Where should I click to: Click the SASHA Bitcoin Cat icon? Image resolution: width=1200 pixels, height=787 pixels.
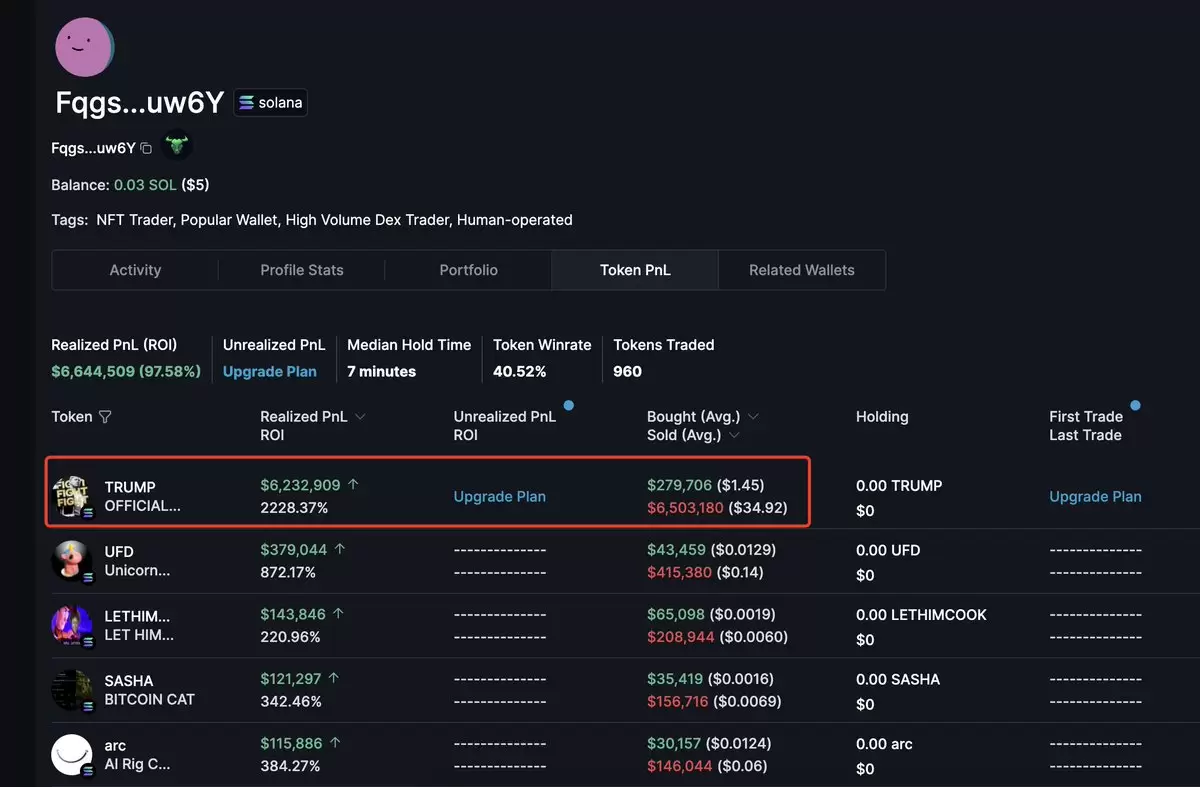click(x=72, y=690)
